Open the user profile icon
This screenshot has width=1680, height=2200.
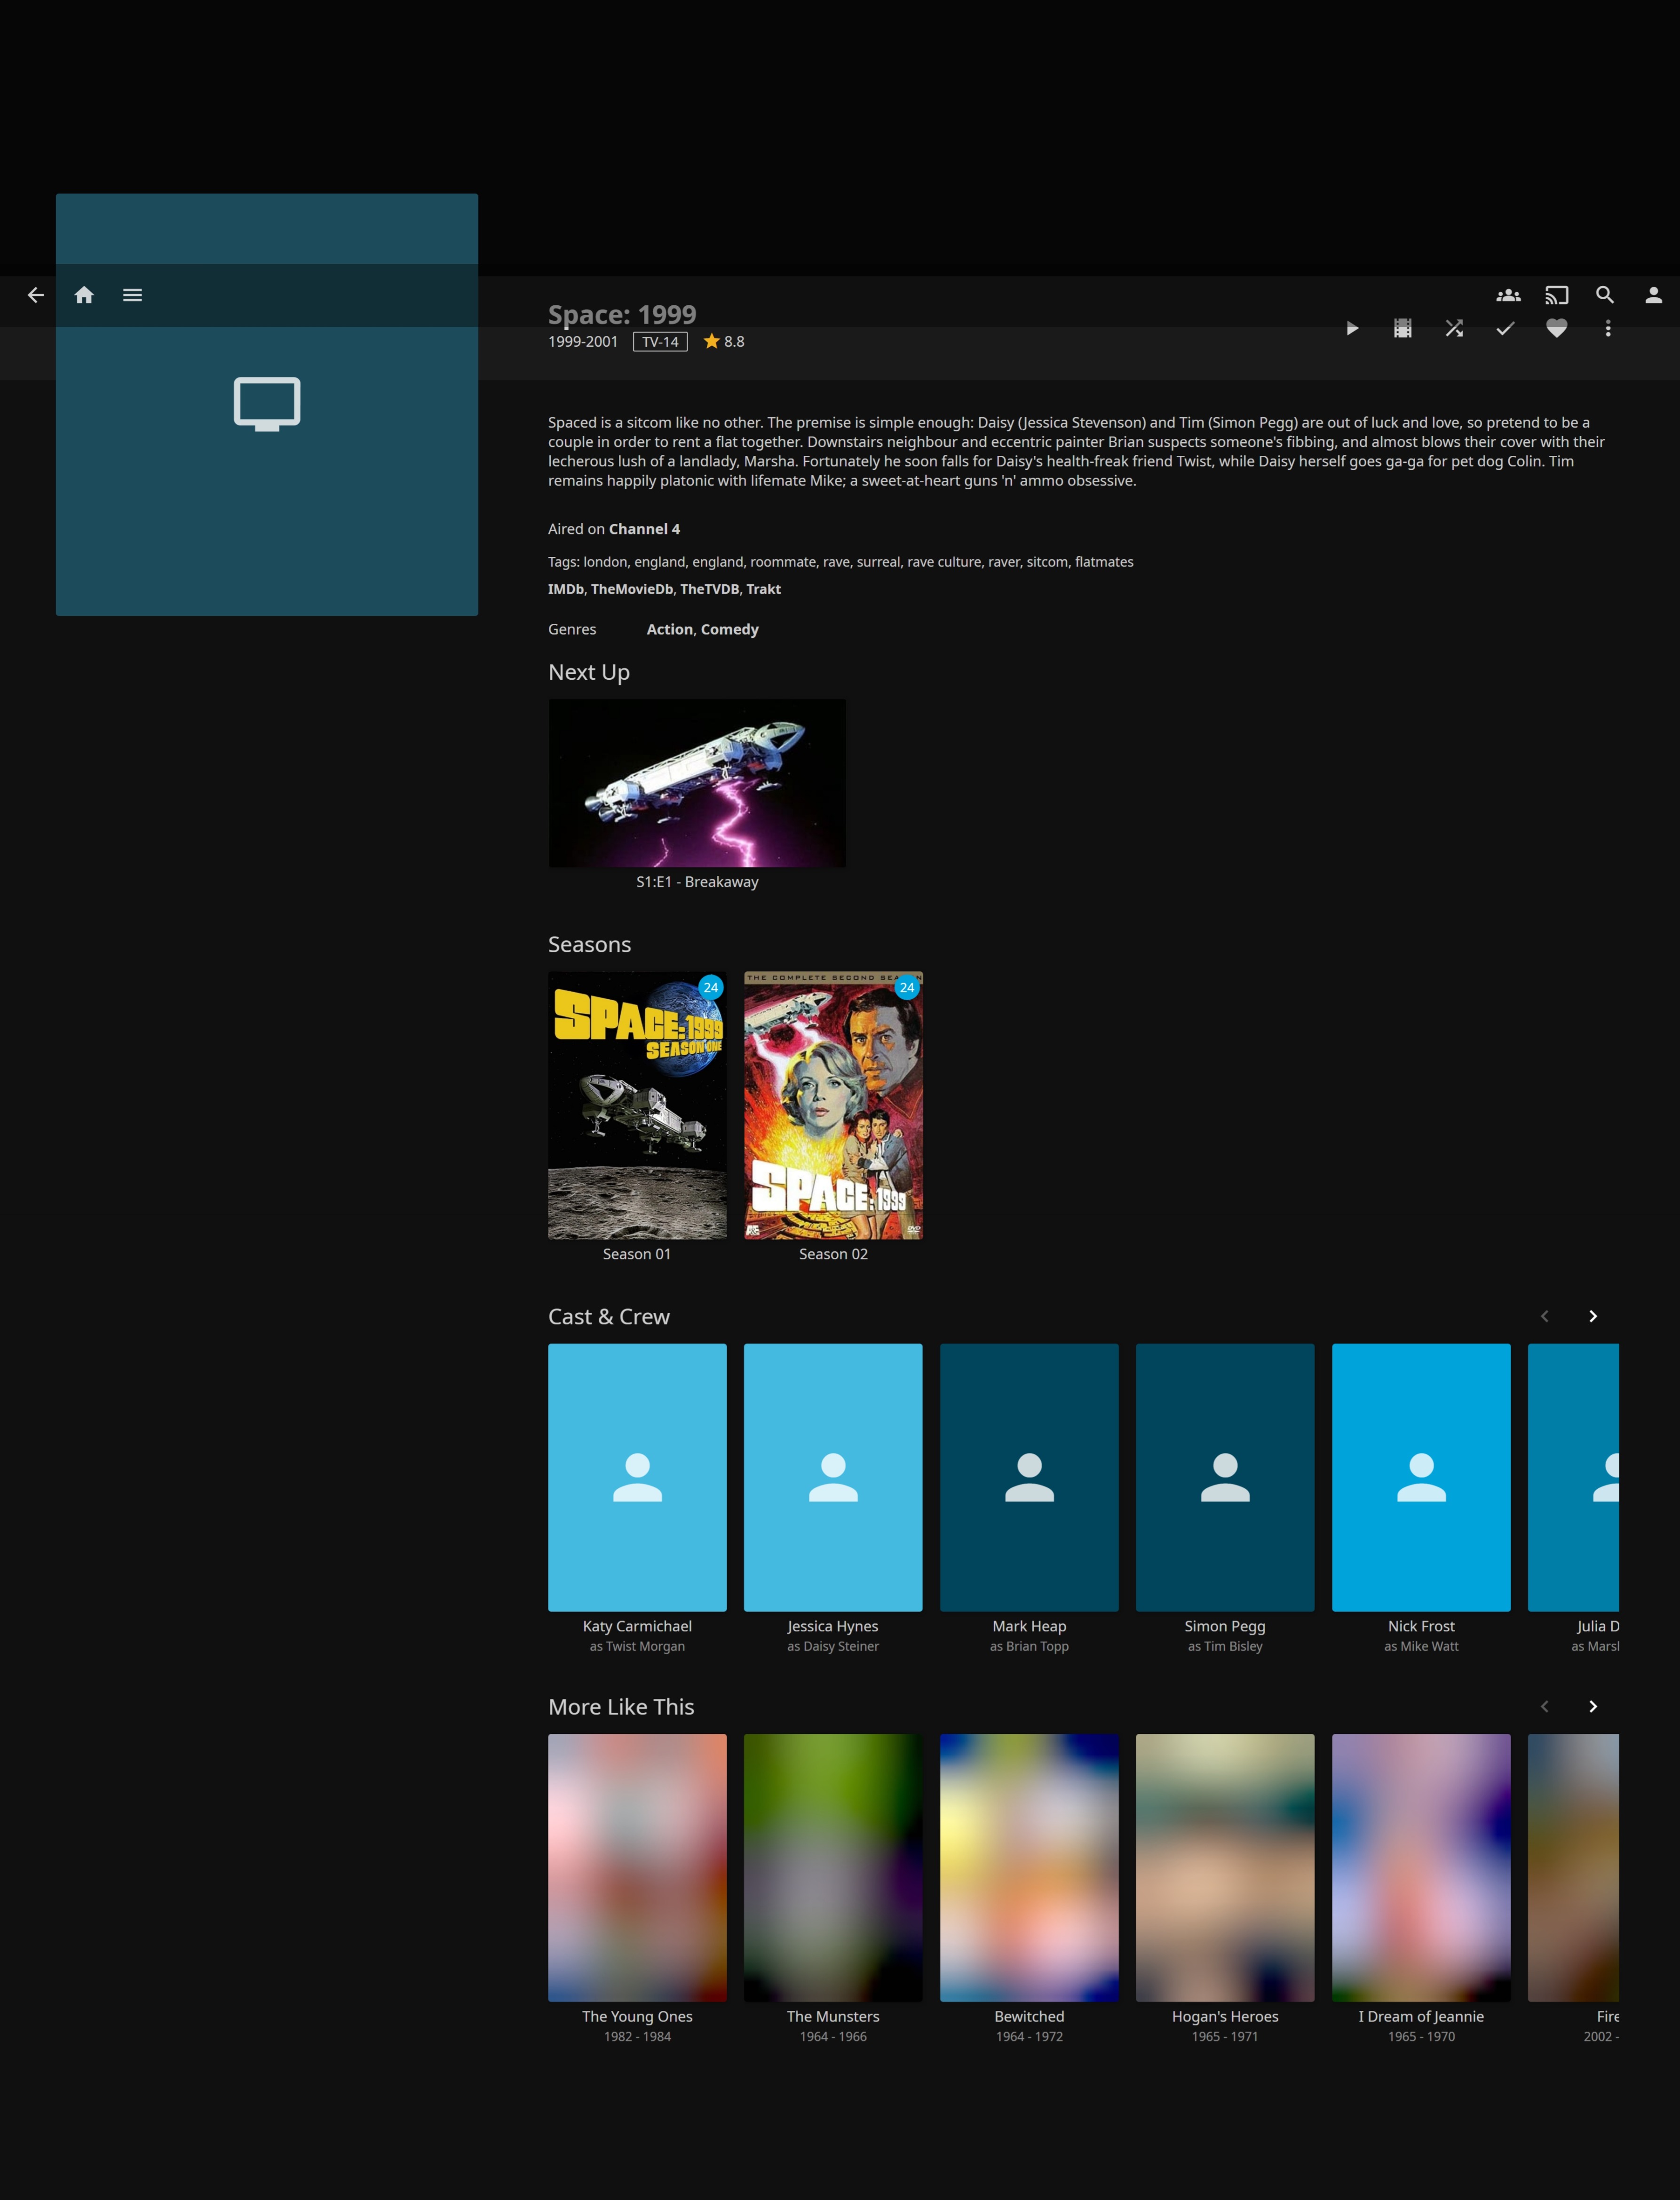(x=1653, y=295)
